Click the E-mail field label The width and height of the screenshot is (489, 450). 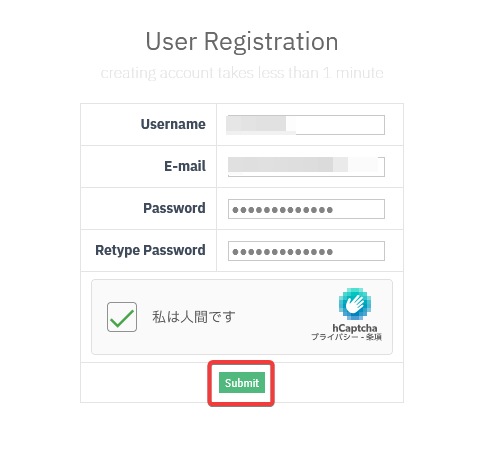click(185, 166)
